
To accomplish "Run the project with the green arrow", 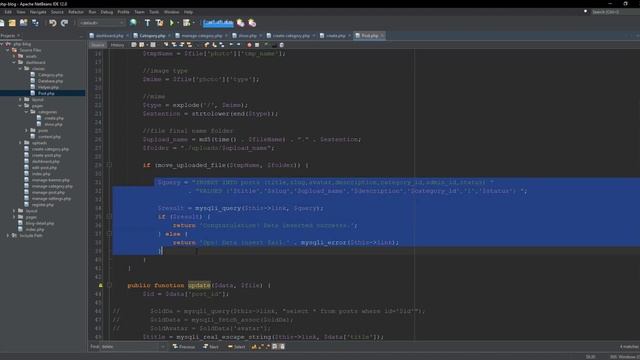I will (172, 23).
